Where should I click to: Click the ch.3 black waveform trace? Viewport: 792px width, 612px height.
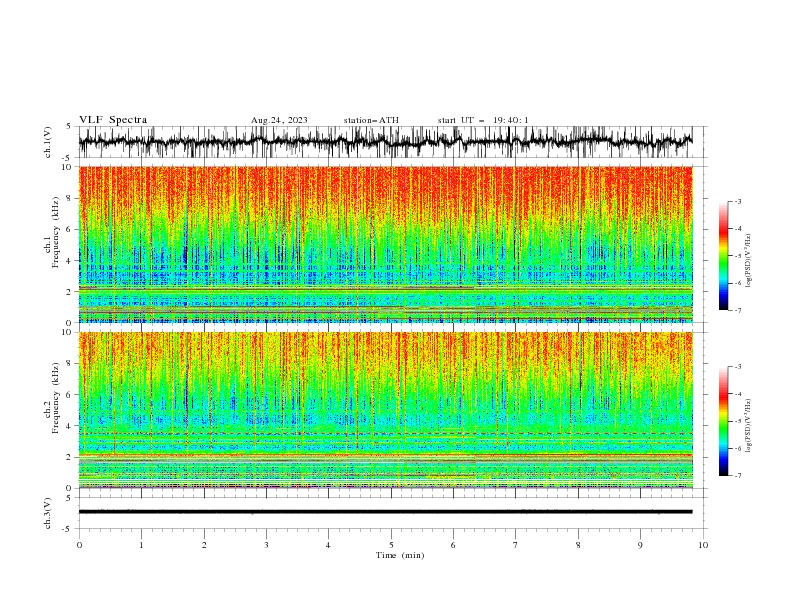[385, 512]
